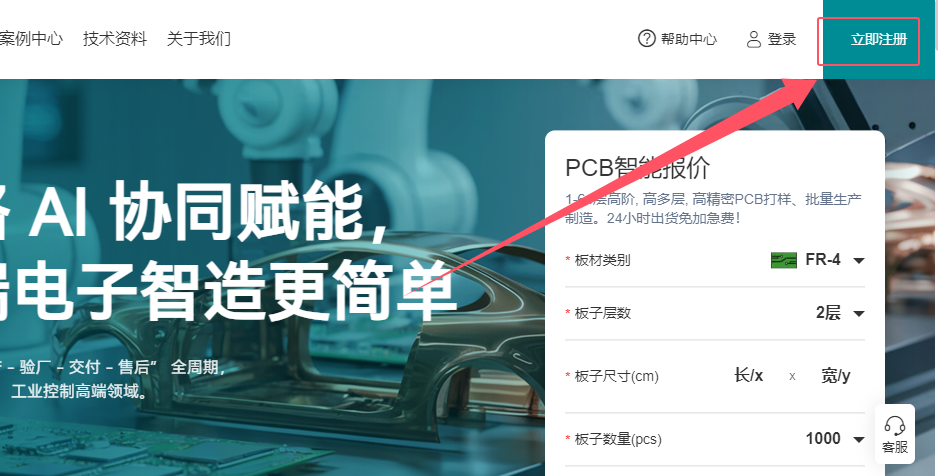Click the 立即注册 register button
This screenshot has height=476, width=938.
coord(879,39)
